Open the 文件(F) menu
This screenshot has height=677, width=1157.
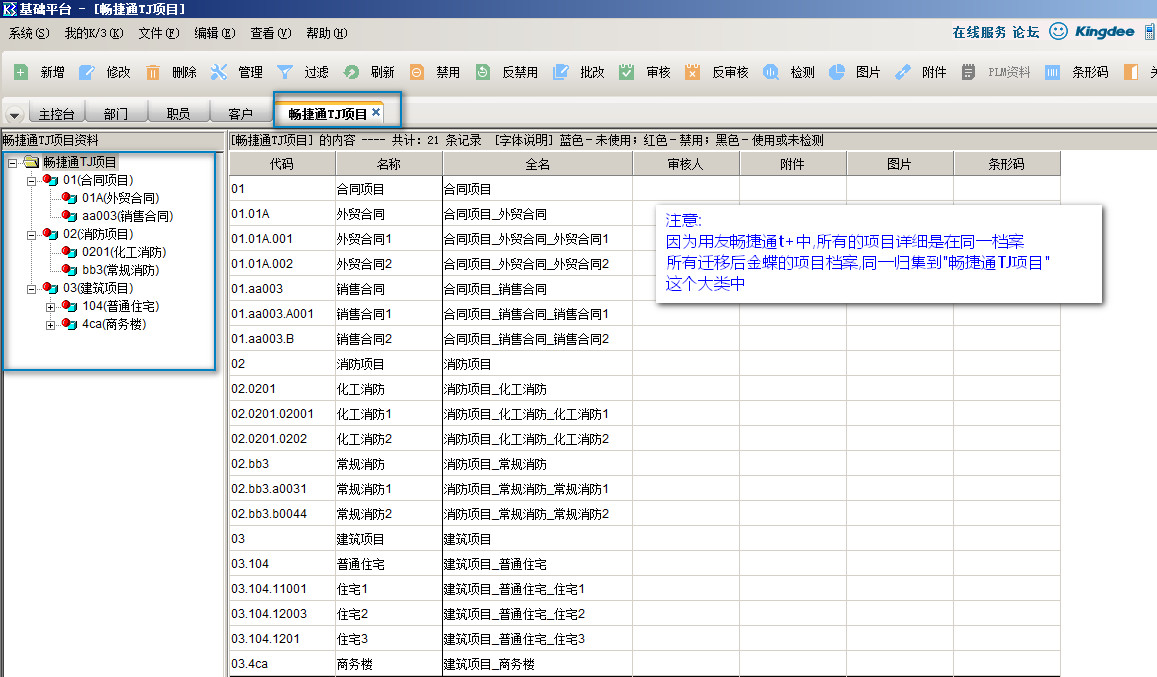159,33
